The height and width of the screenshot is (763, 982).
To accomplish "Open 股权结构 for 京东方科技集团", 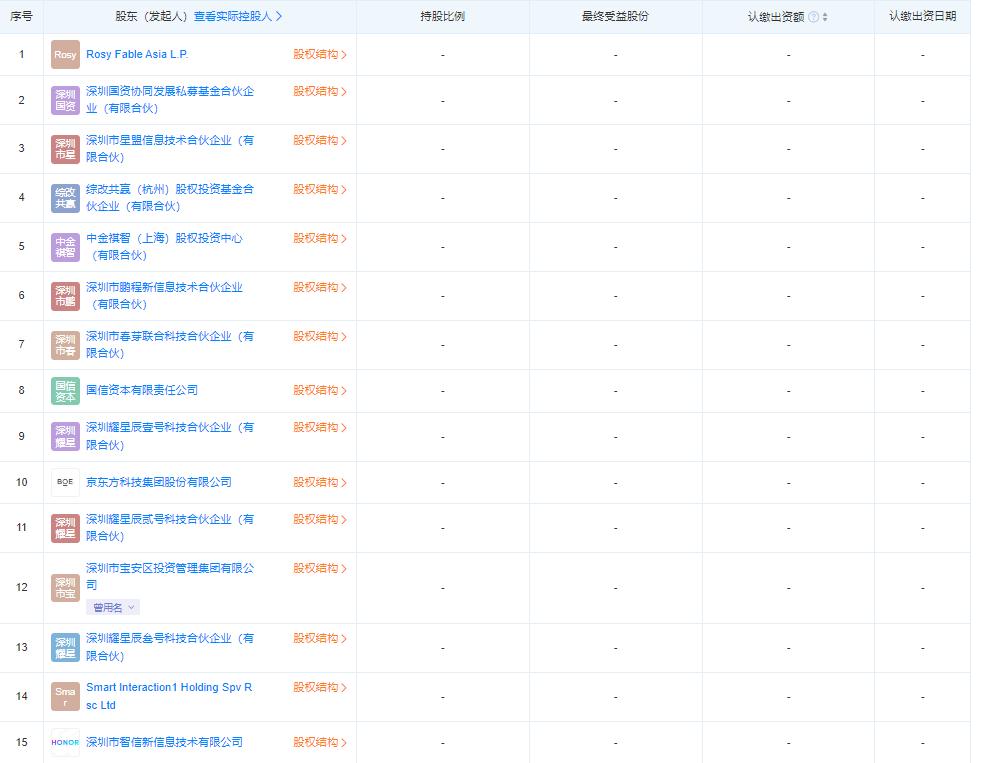I will [x=319, y=483].
